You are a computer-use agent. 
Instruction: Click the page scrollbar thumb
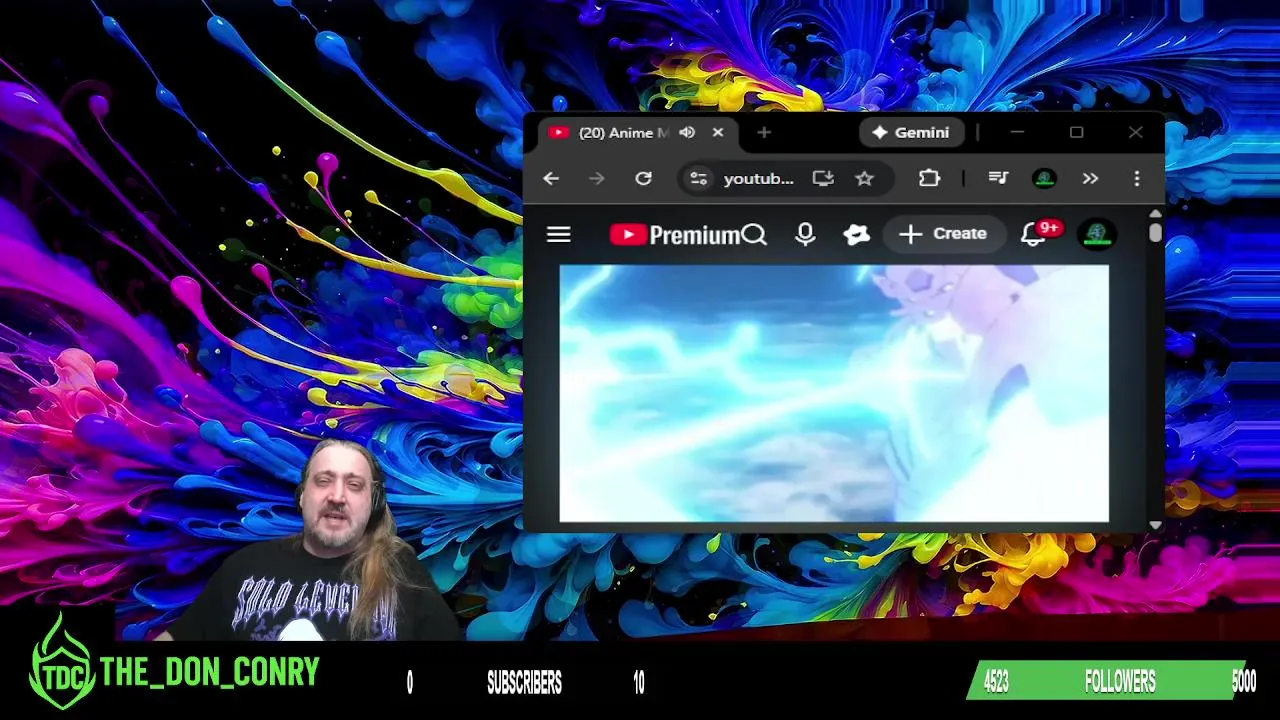tap(1156, 232)
